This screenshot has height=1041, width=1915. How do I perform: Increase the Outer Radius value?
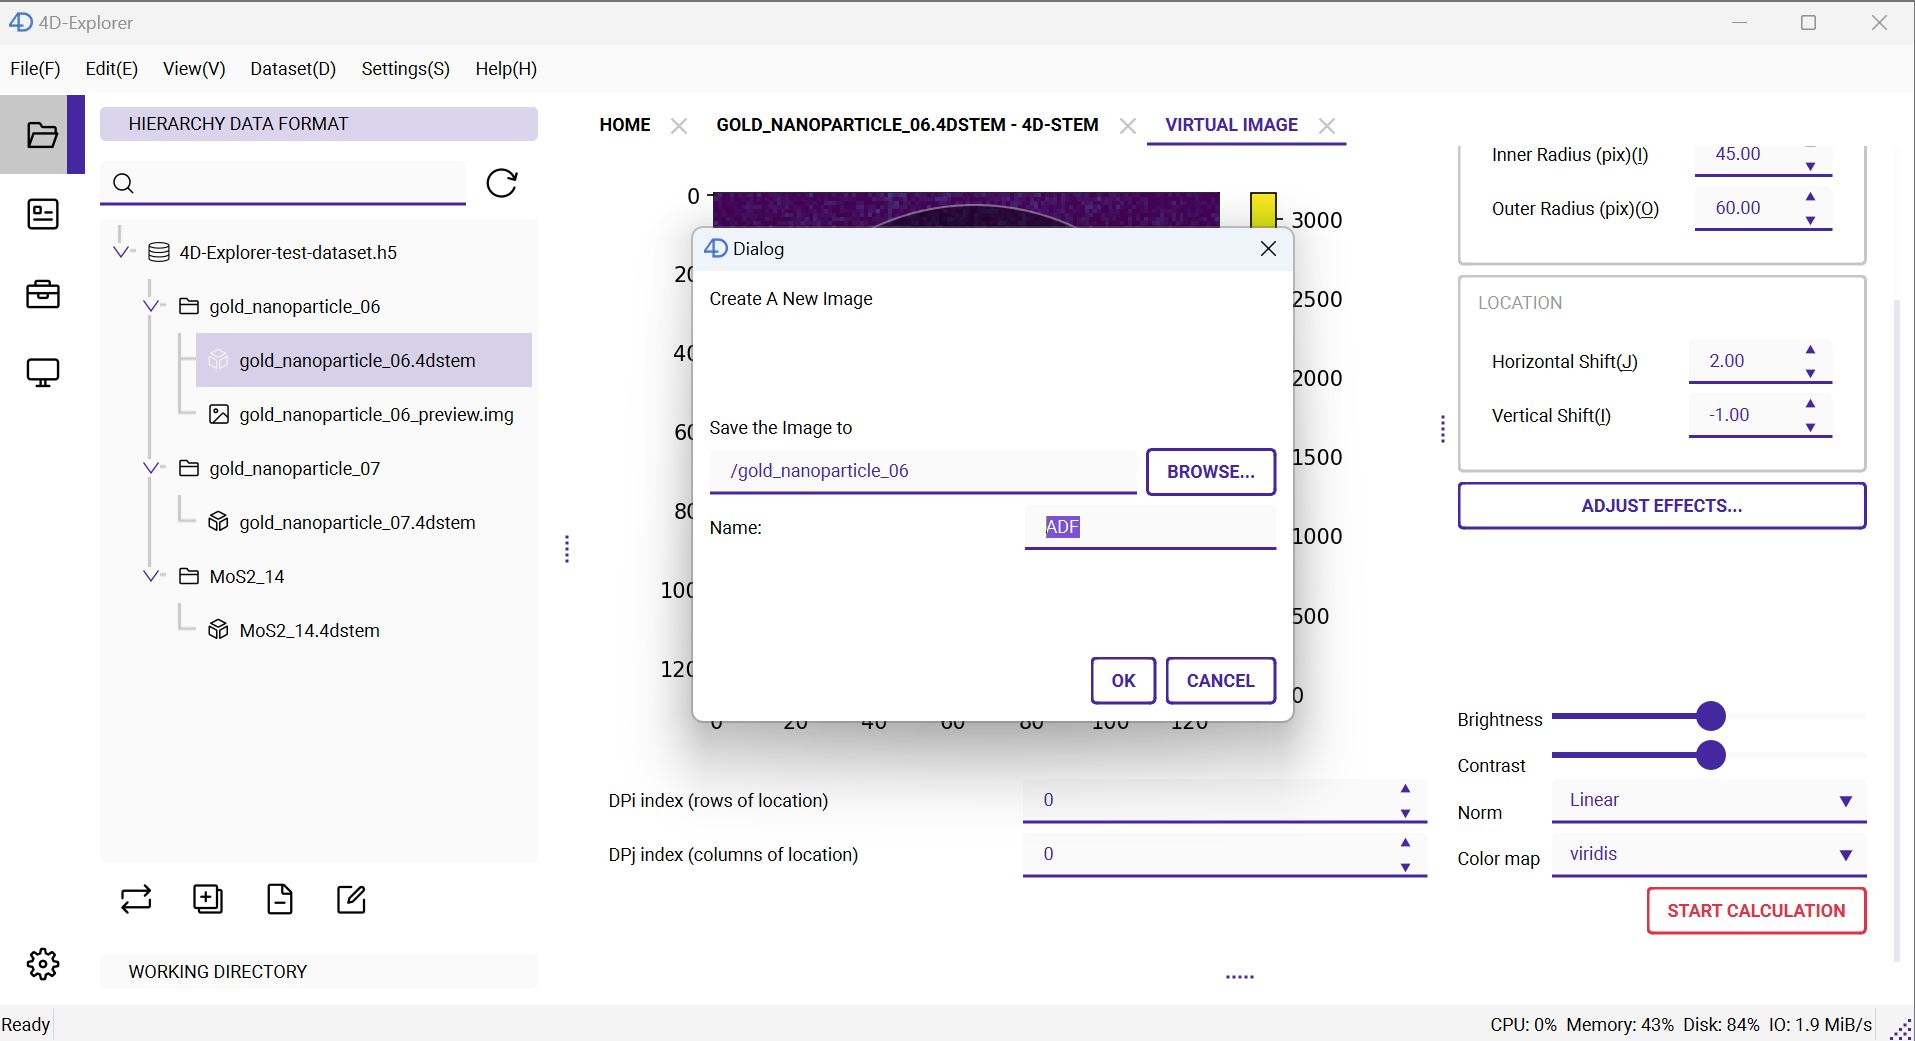(1810, 197)
